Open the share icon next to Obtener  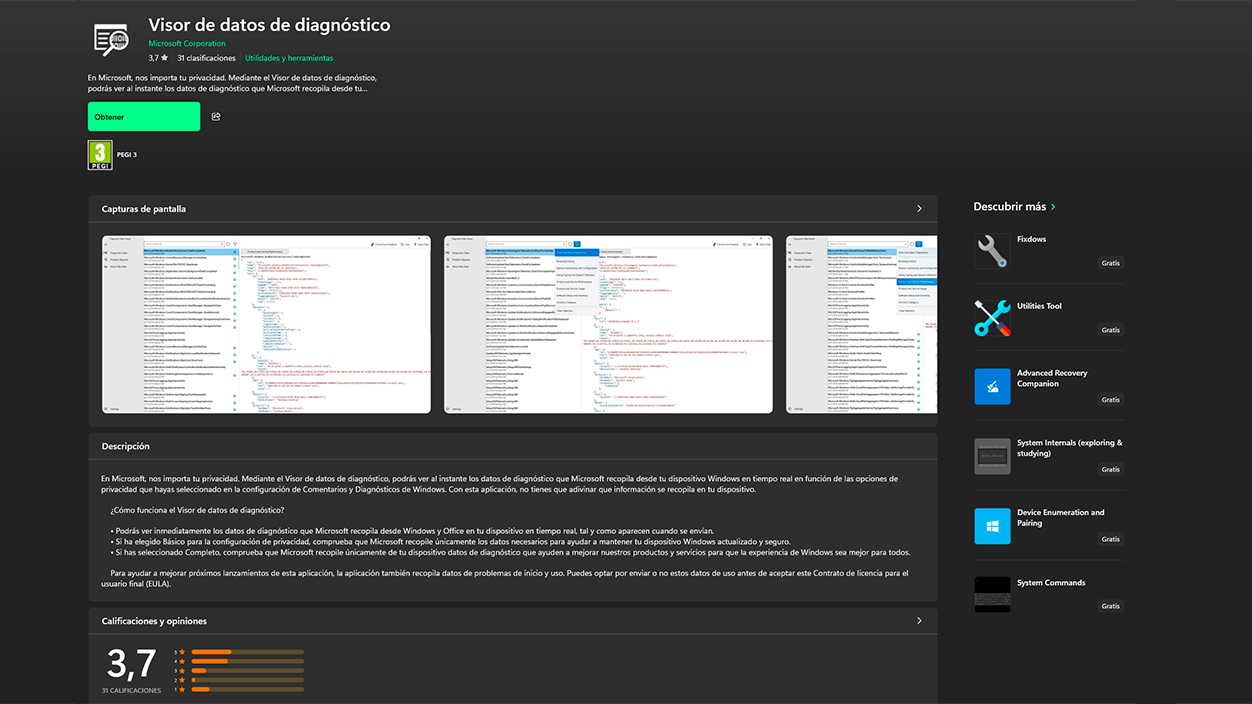(215, 116)
